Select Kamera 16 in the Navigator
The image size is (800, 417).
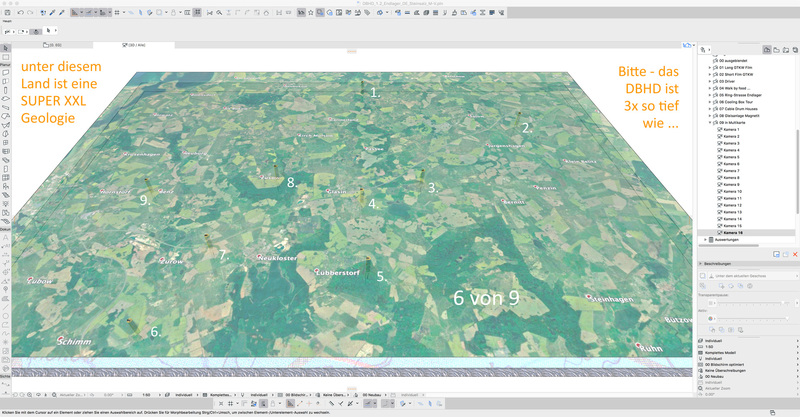pyautogui.click(x=732, y=233)
